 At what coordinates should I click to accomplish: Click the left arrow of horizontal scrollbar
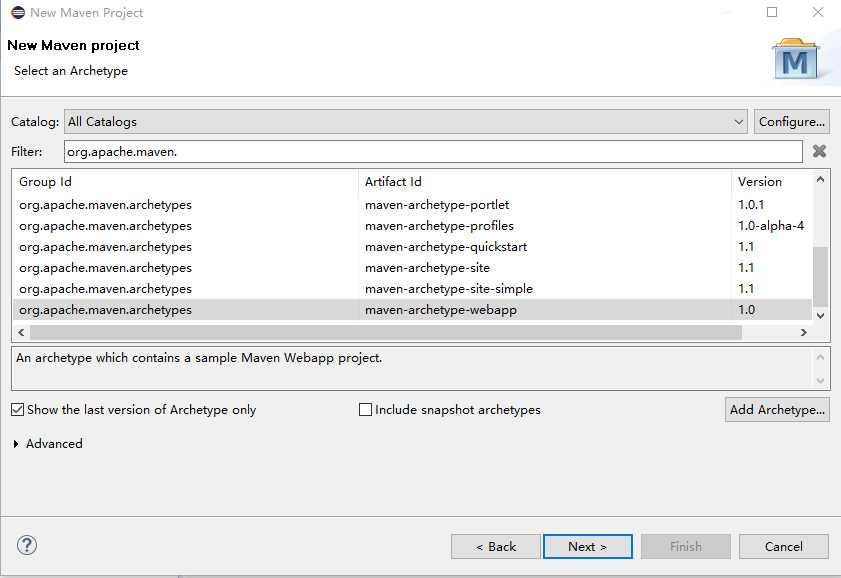coord(21,332)
